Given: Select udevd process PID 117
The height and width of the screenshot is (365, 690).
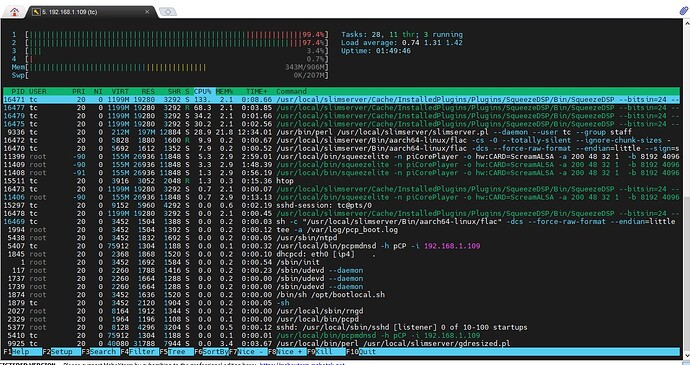Looking at the screenshot, I should click(341, 270).
